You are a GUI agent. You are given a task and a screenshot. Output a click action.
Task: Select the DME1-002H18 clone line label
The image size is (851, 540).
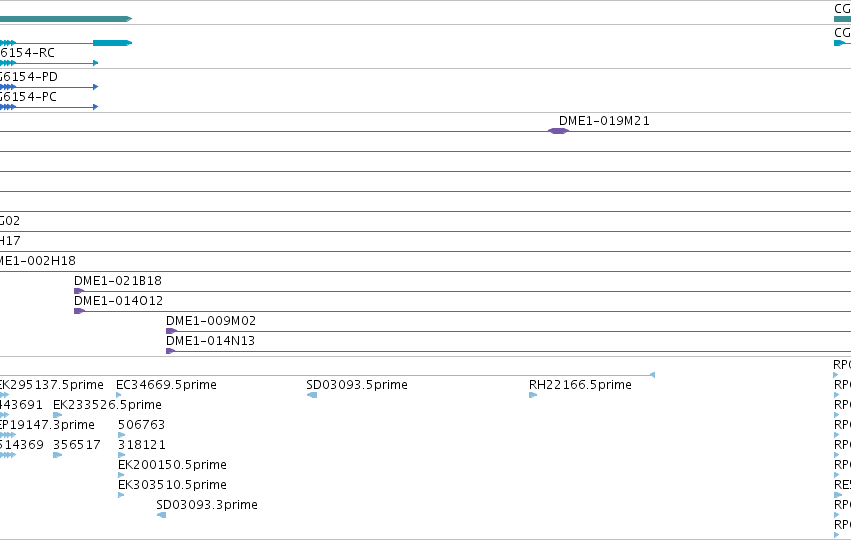click(37, 261)
